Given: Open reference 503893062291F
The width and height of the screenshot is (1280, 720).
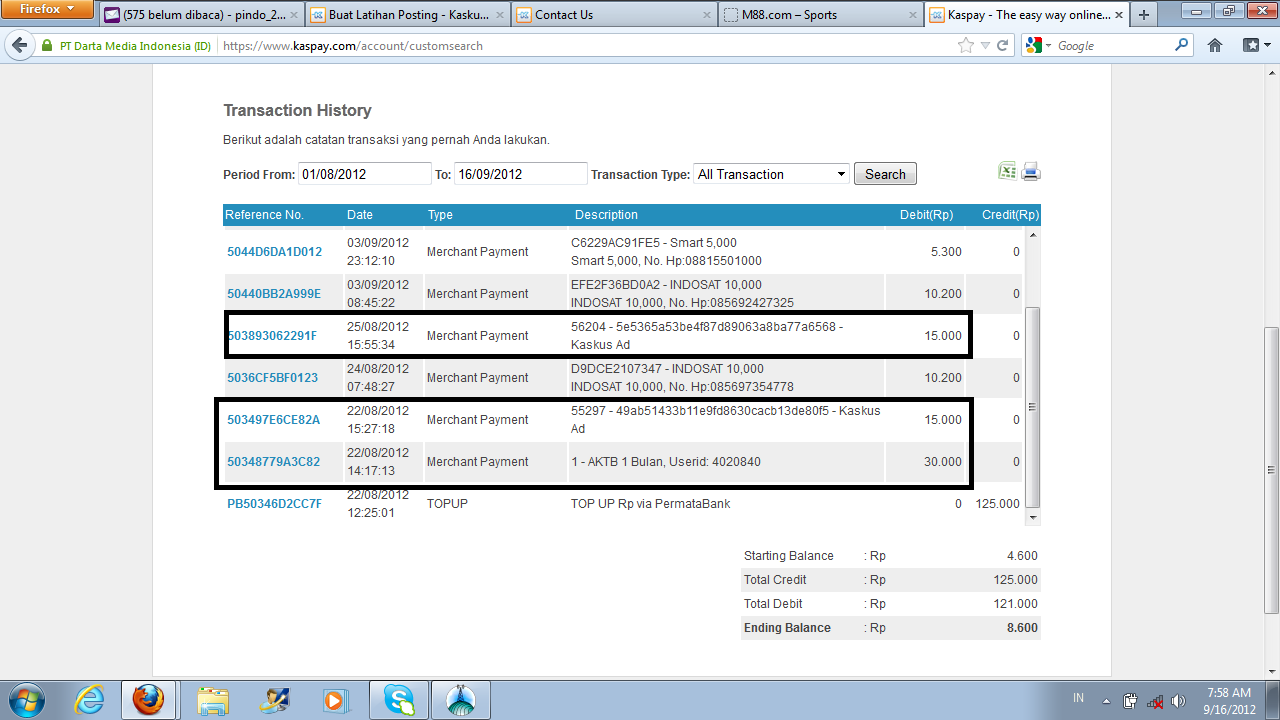Looking at the screenshot, I should pyautogui.click(x=272, y=336).
